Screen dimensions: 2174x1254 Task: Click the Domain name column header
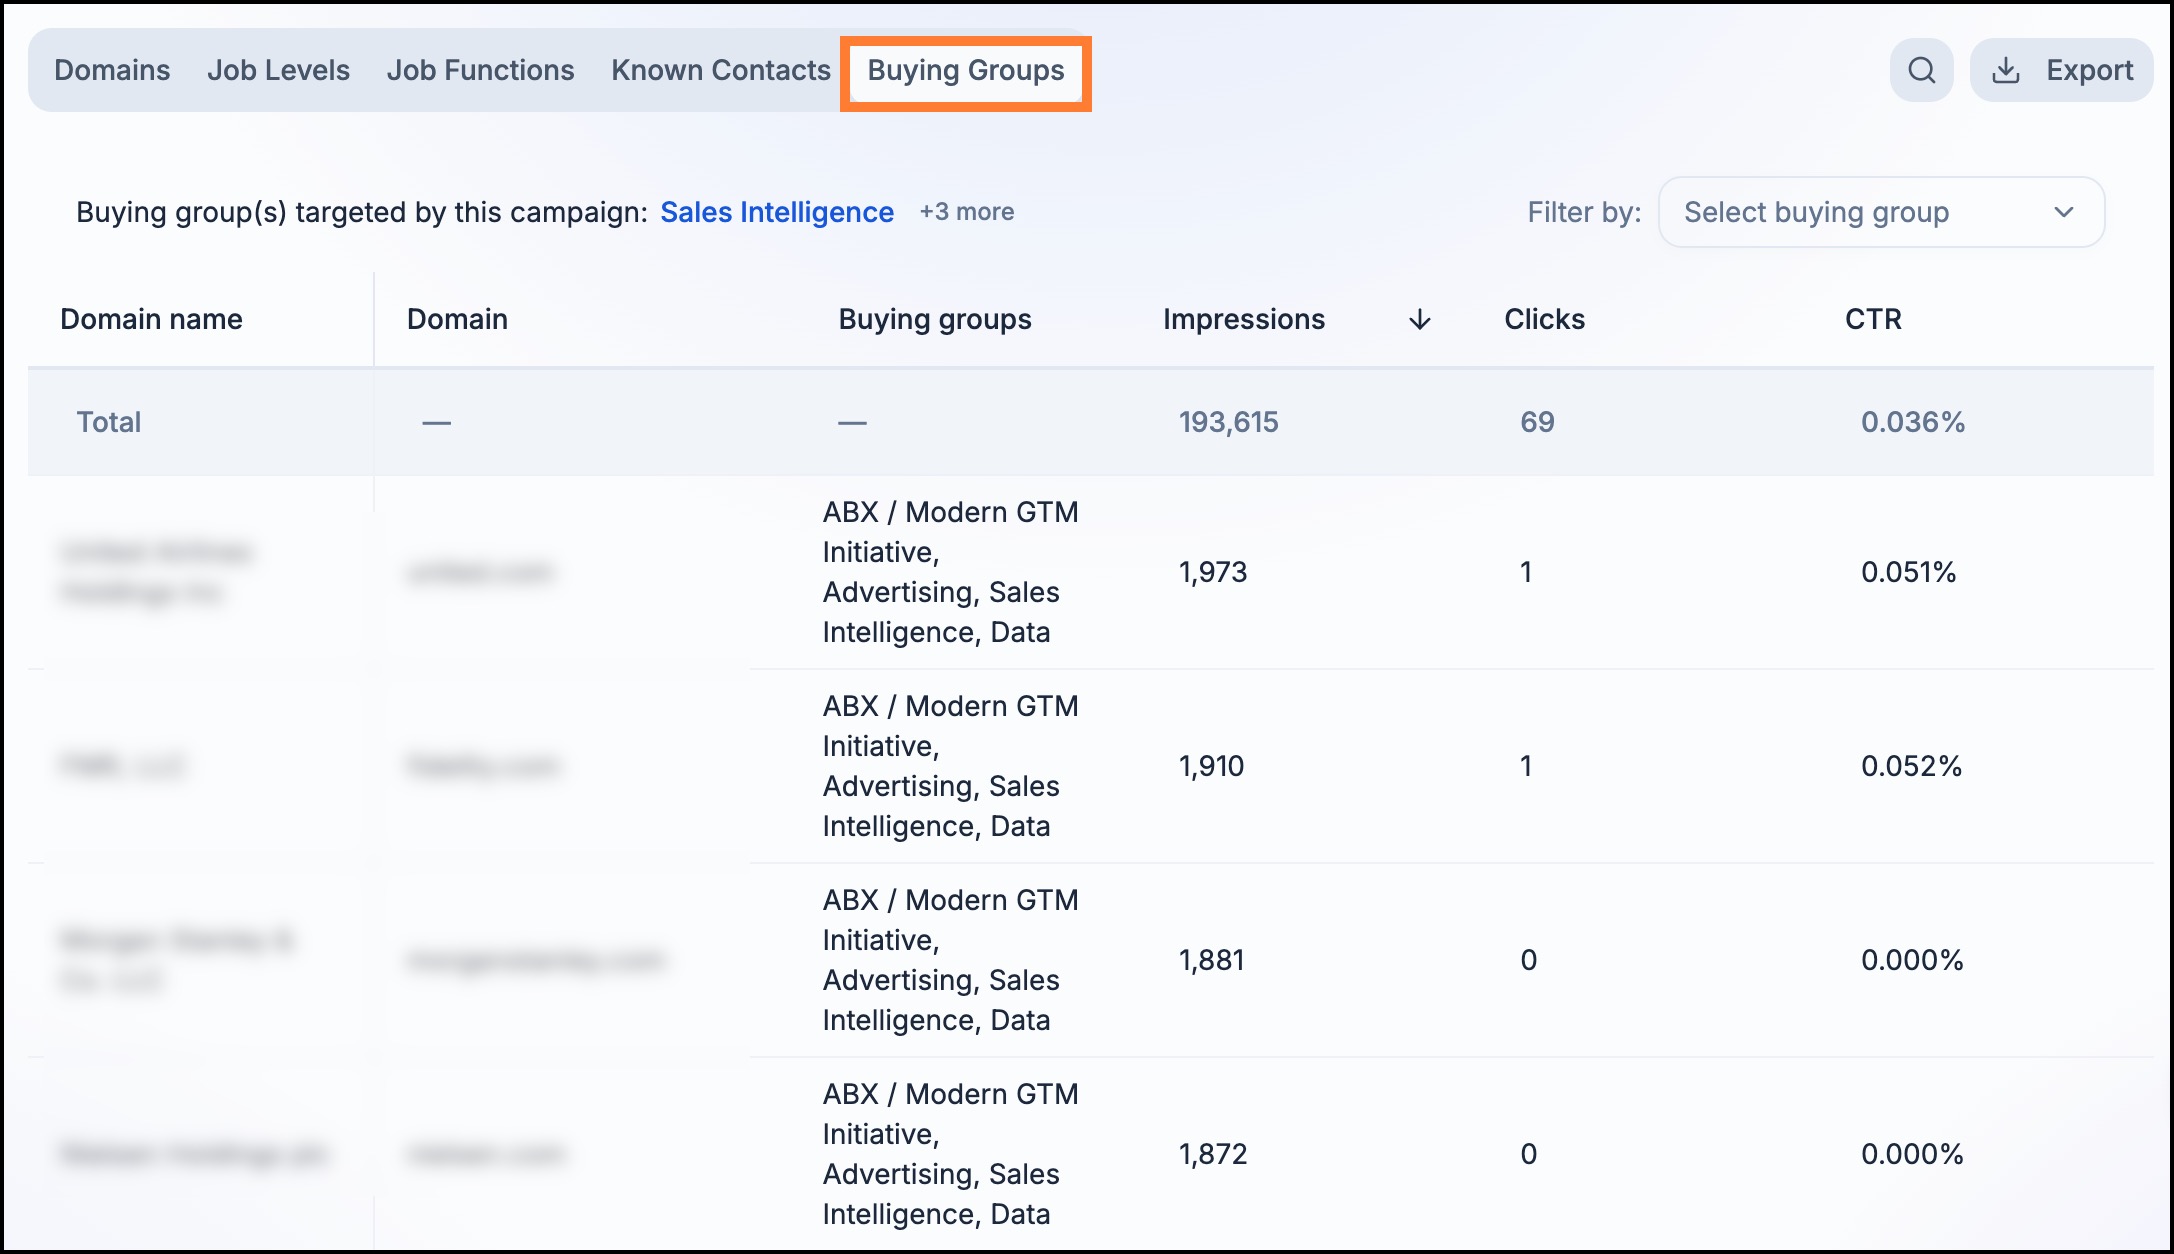pos(151,319)
